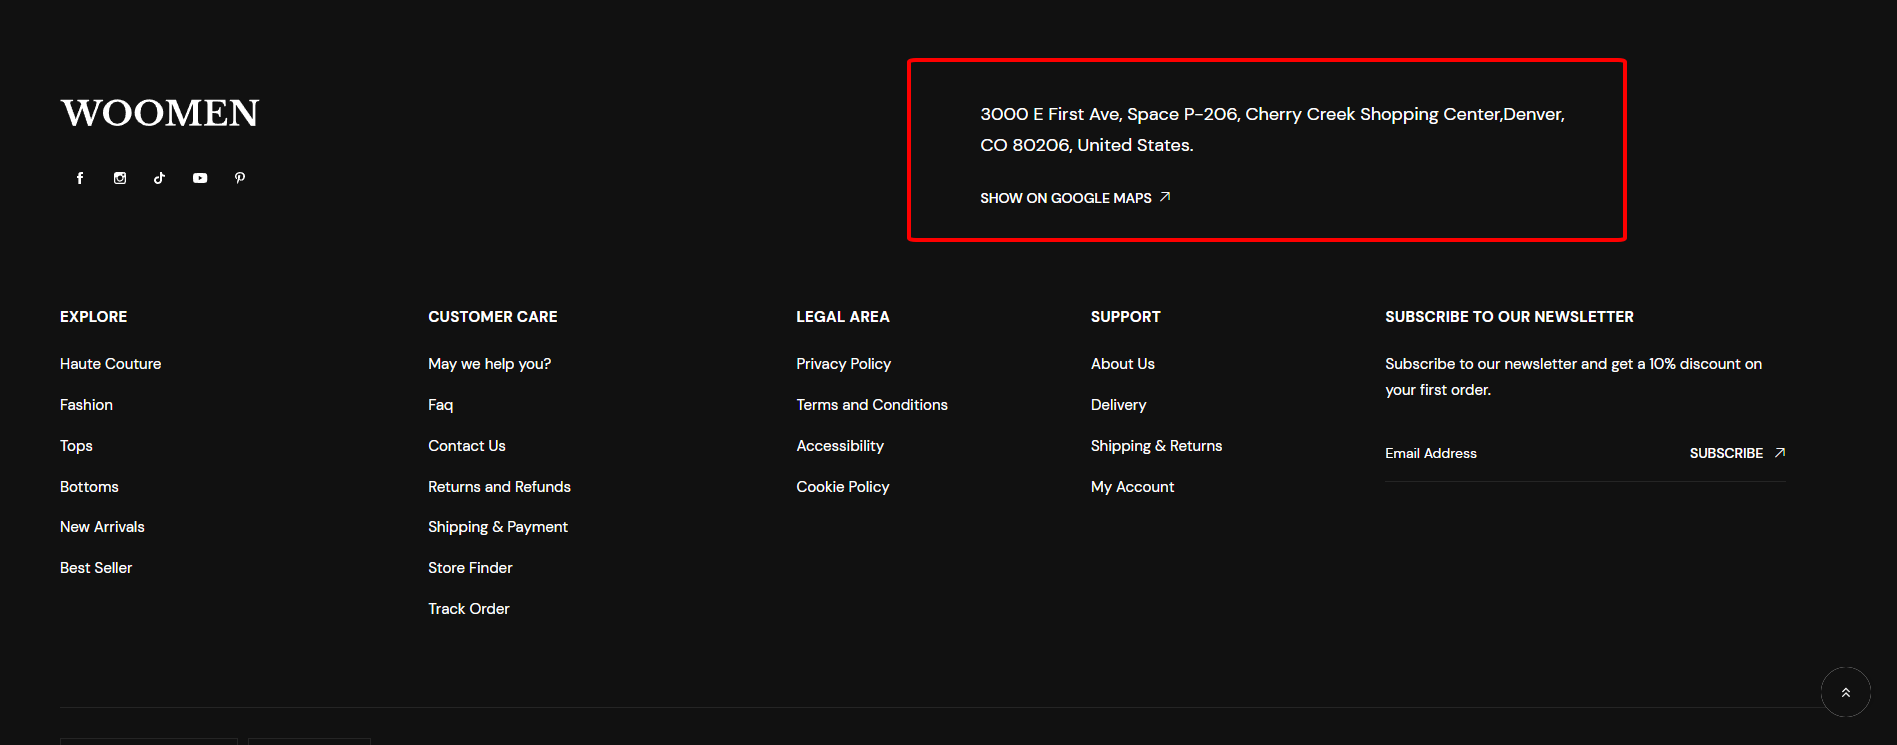Click Track Order in Customer Care
This screenshot has height=745, width=1897.
[468, 609]
